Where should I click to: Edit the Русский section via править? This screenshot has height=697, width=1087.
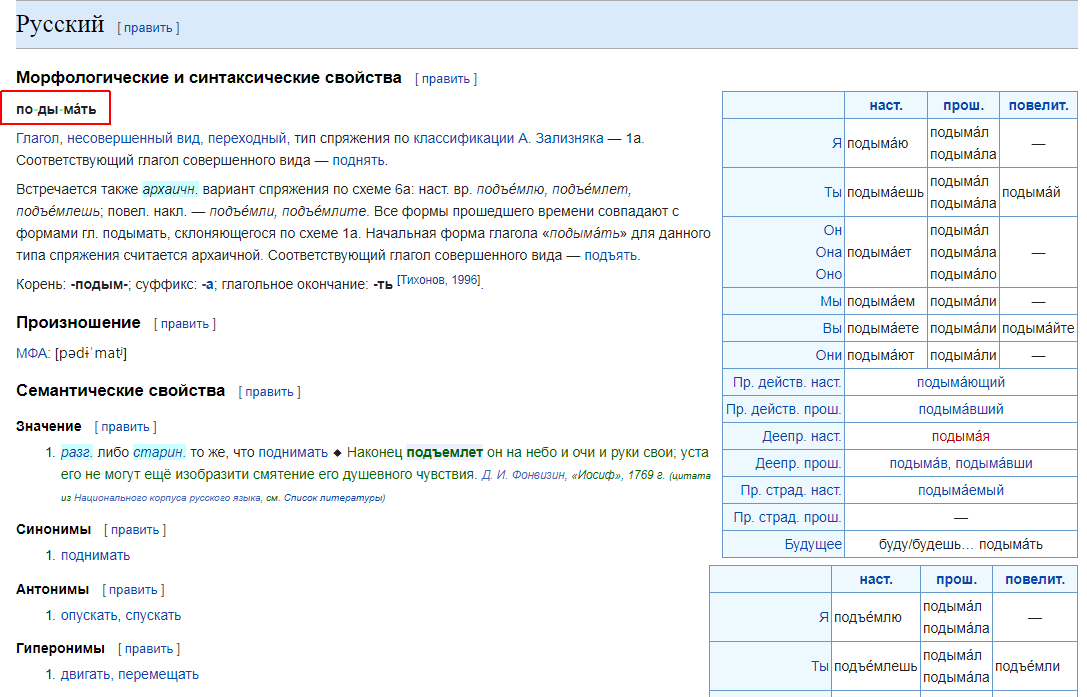[x=148, y=28]
